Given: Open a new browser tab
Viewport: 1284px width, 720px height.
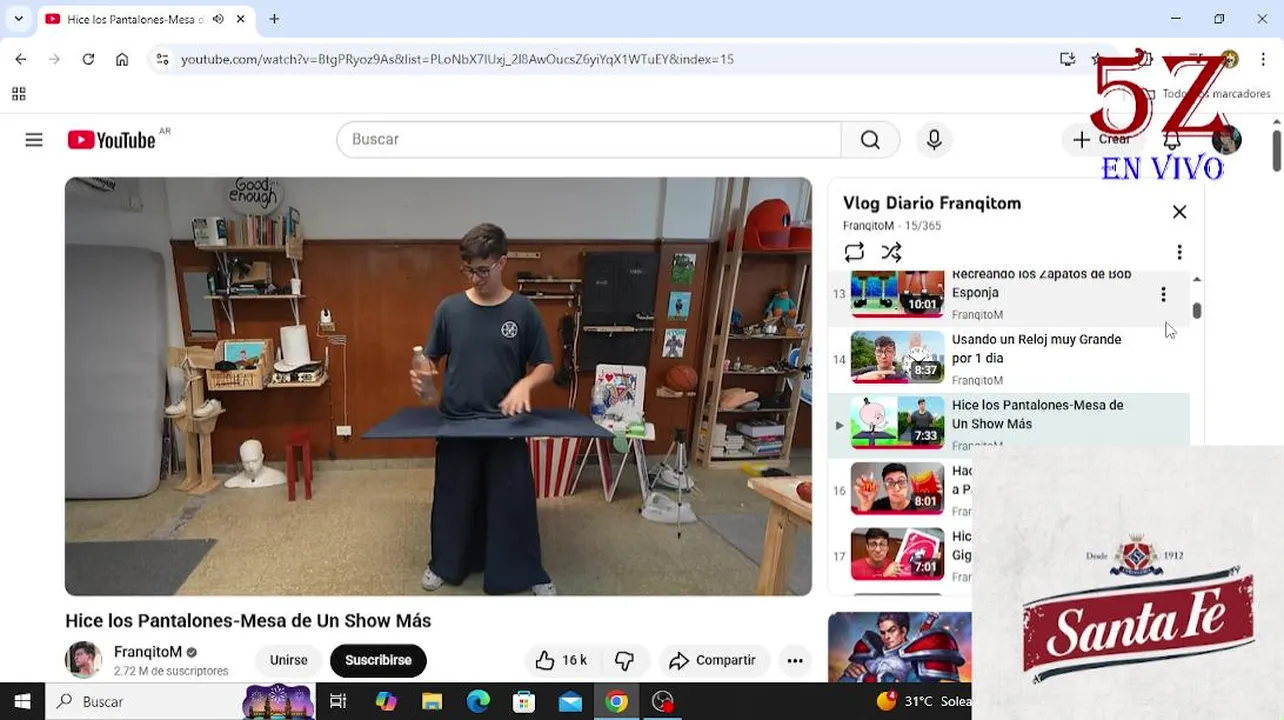Looking at the screenshot, I should coord(274,19).
